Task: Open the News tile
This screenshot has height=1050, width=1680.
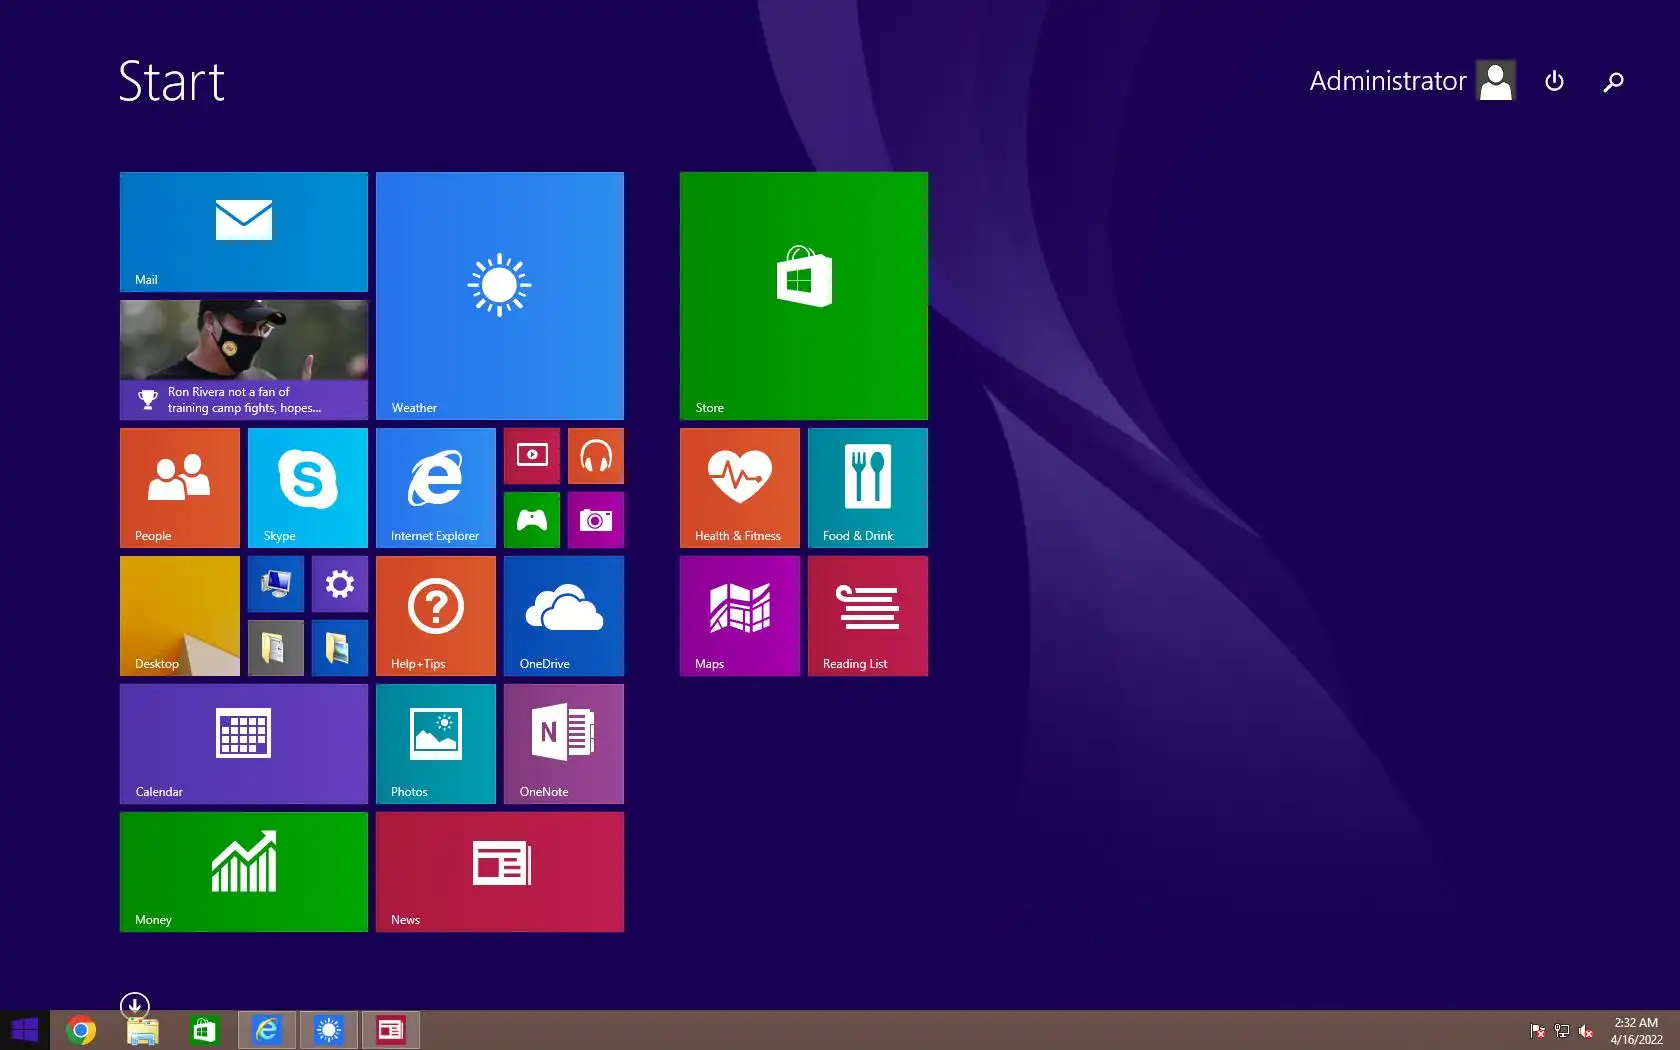Action: [x=500, y=872]
